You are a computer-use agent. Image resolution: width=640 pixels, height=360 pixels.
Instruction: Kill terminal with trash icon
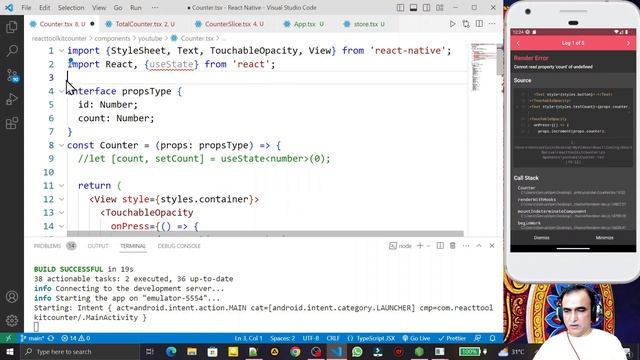(x=453, y=246)
